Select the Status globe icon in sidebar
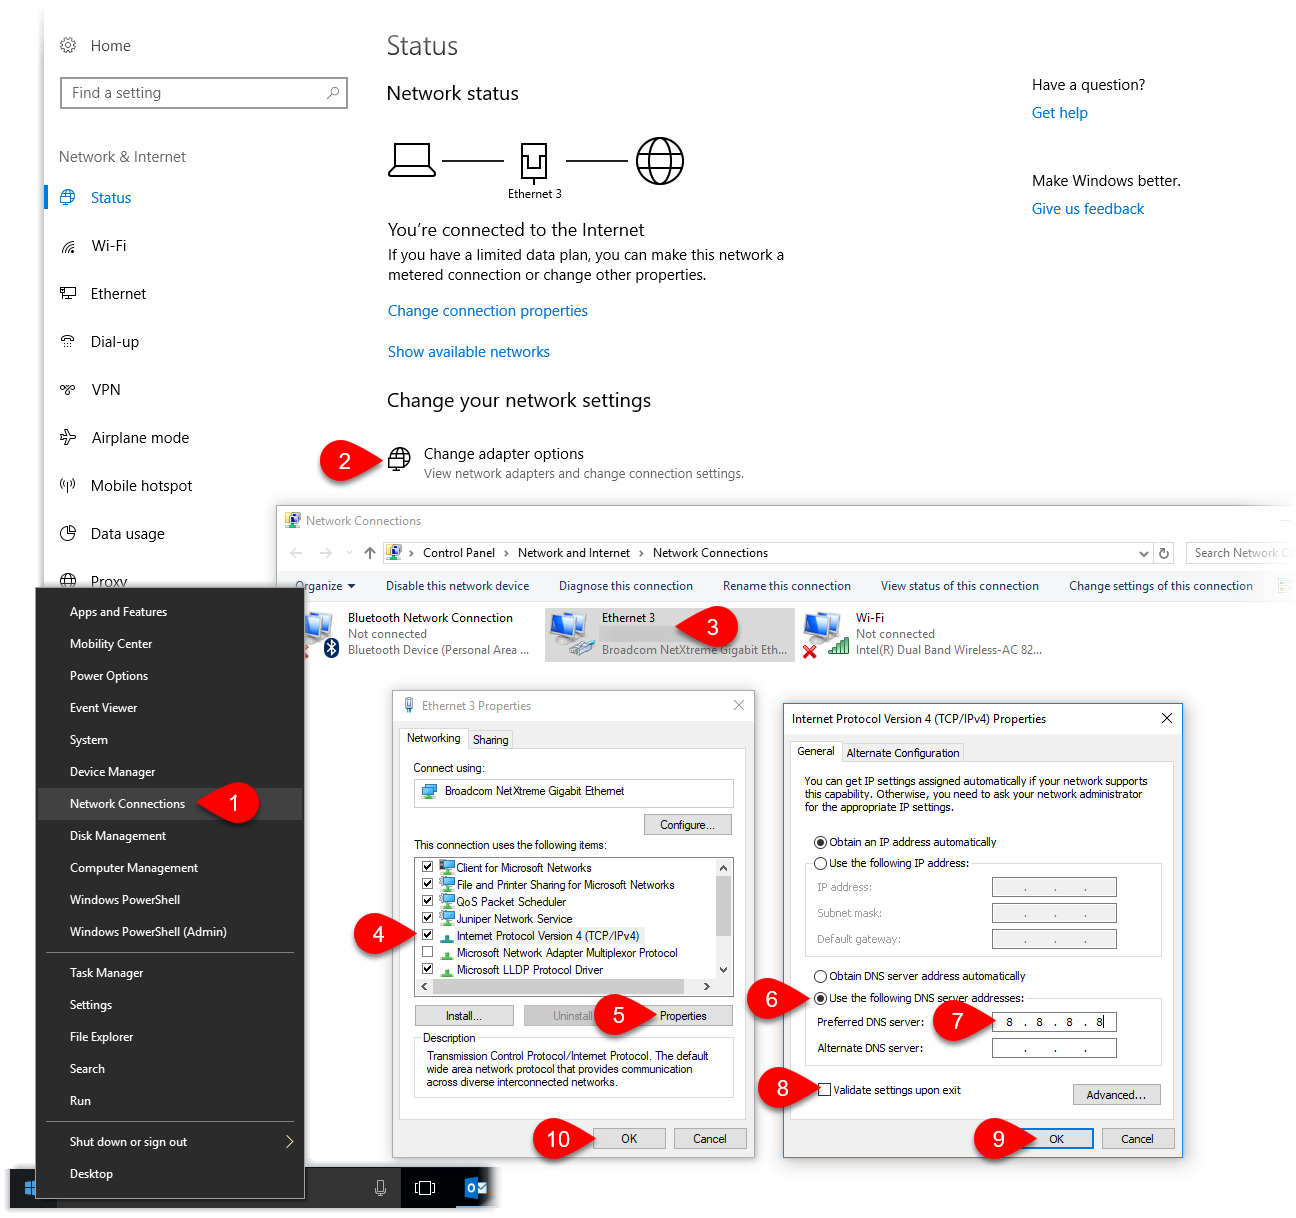Image resolution: width=1296 pixels, height=1218 pixels. (x=68, y=197)
